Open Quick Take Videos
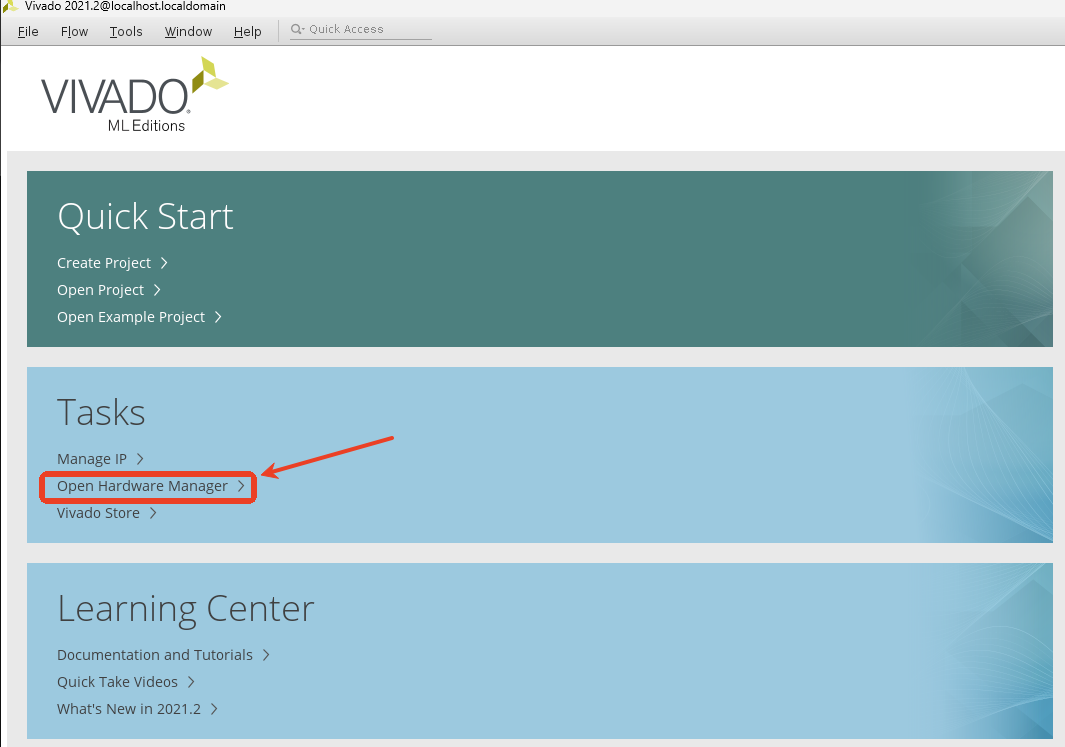 click(x=118, y=682)
